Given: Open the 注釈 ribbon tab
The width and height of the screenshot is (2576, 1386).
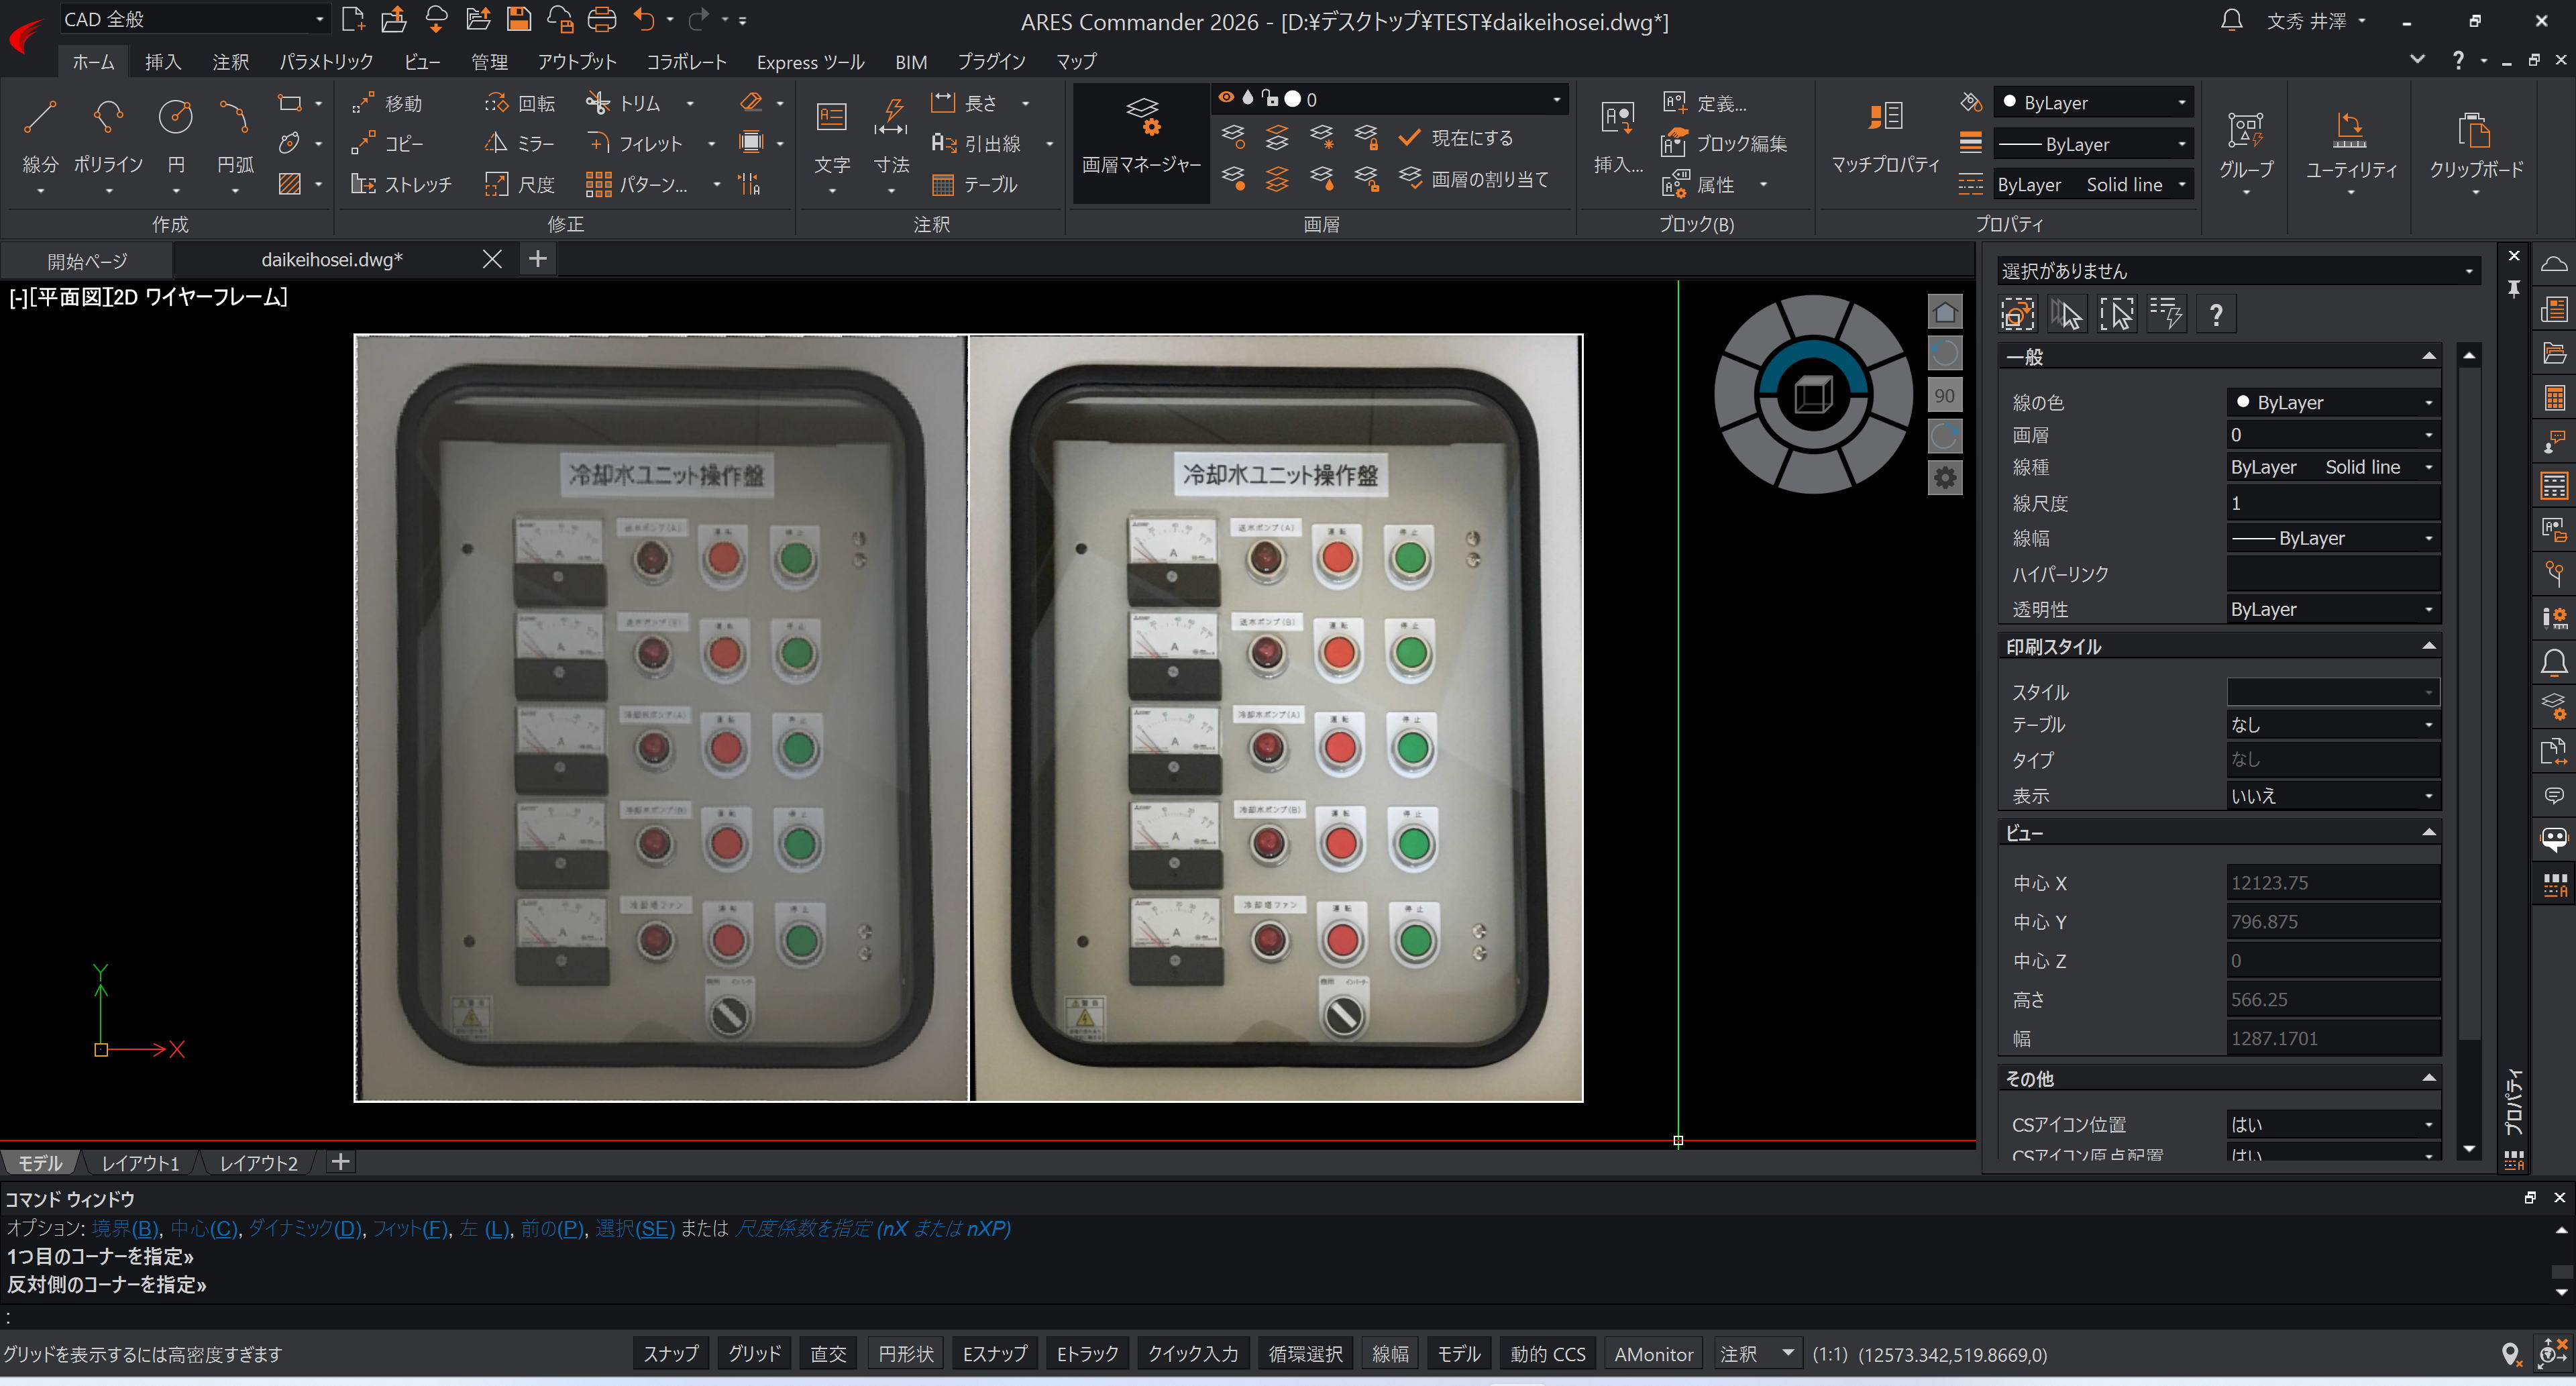Looking at the screenshot, I should click(x=230, y=62).
